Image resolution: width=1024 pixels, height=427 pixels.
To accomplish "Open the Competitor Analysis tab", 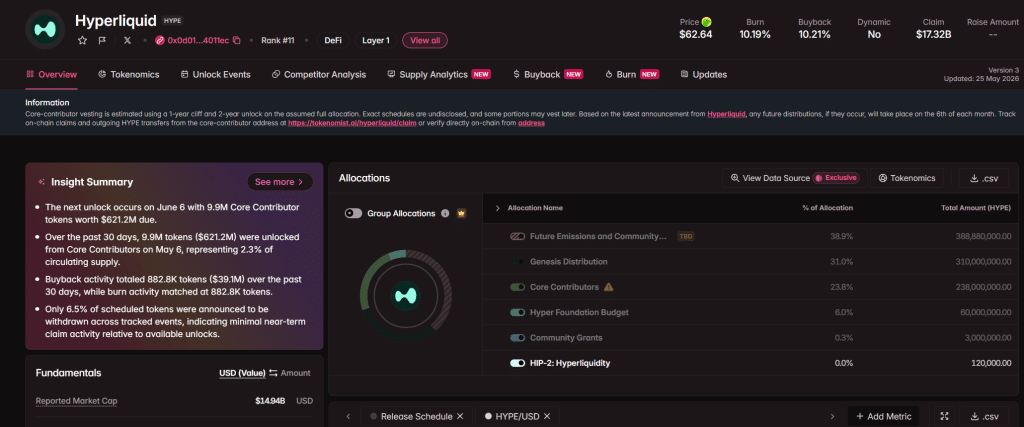I will click(319, 74).
